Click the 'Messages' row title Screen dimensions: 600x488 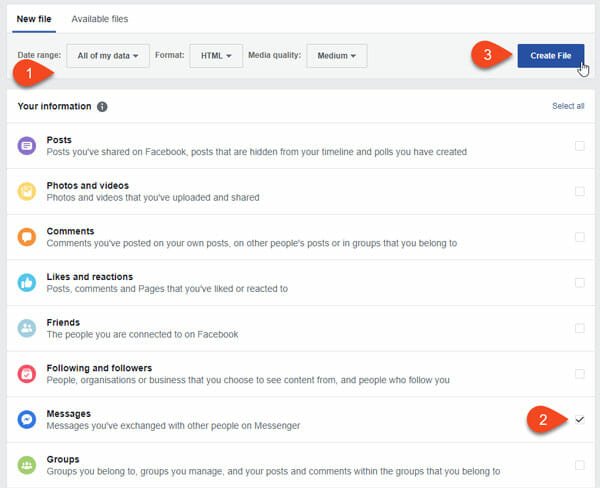[69, 413]
